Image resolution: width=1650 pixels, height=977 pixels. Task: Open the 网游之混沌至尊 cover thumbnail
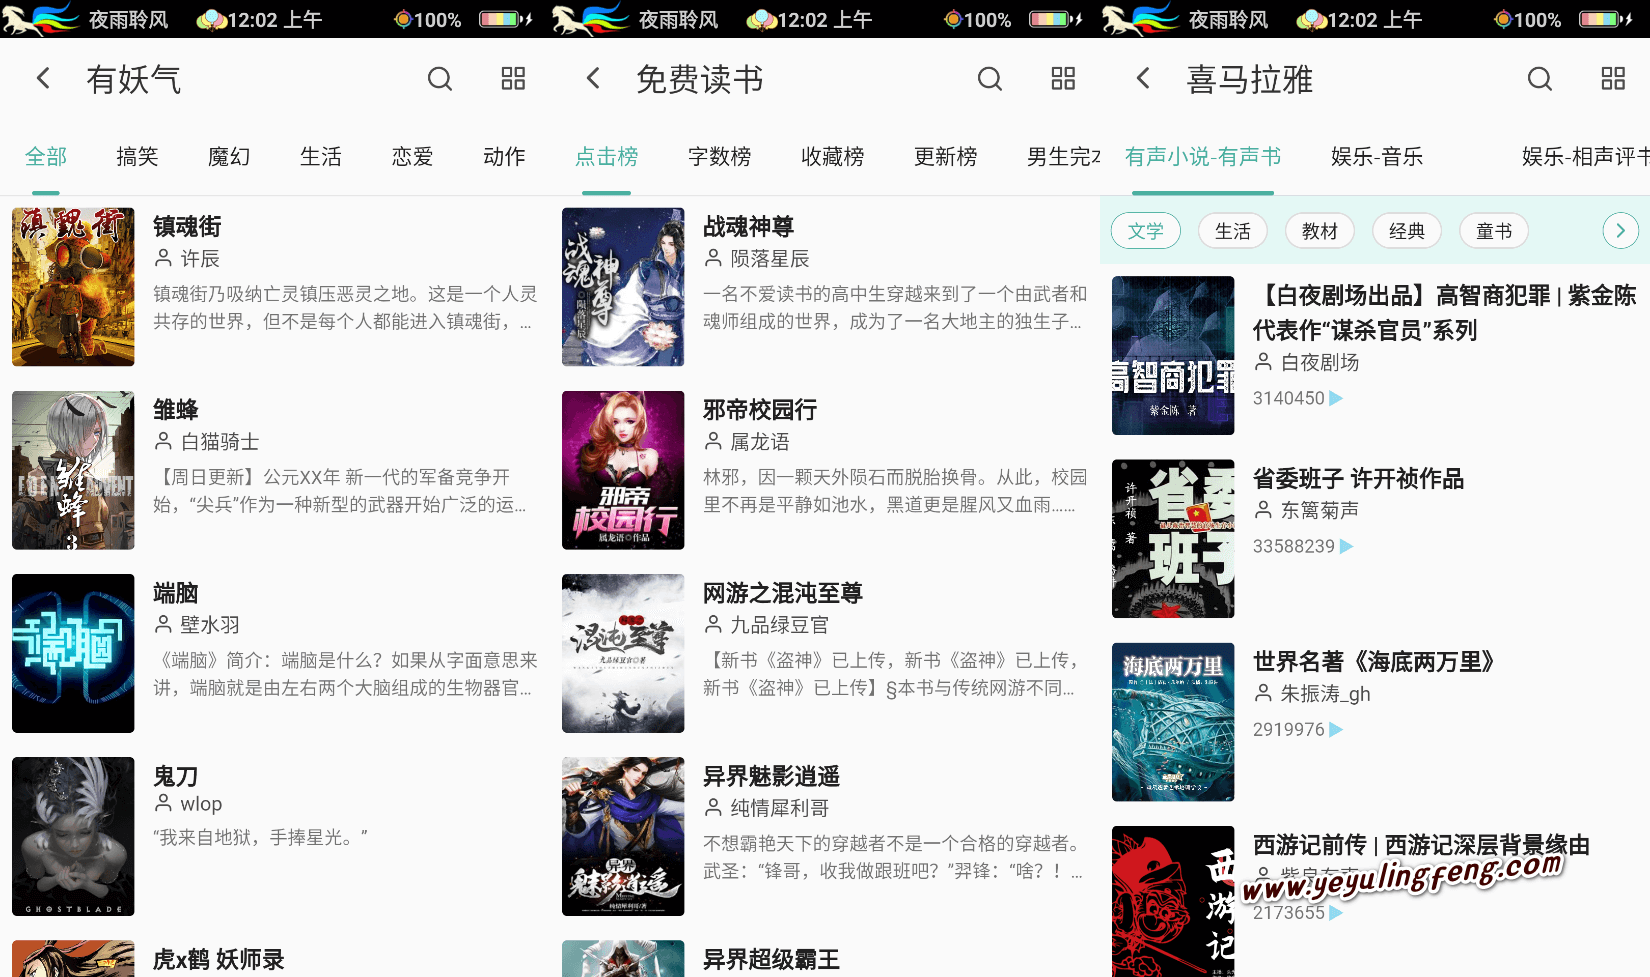click(x=623, y=653)
